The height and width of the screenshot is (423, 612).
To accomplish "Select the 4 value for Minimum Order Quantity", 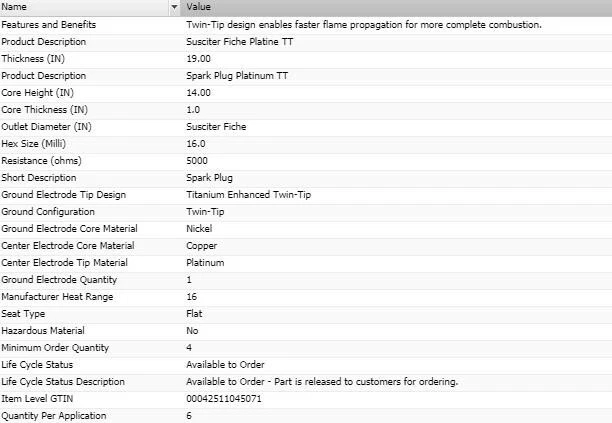I will 189,347.
